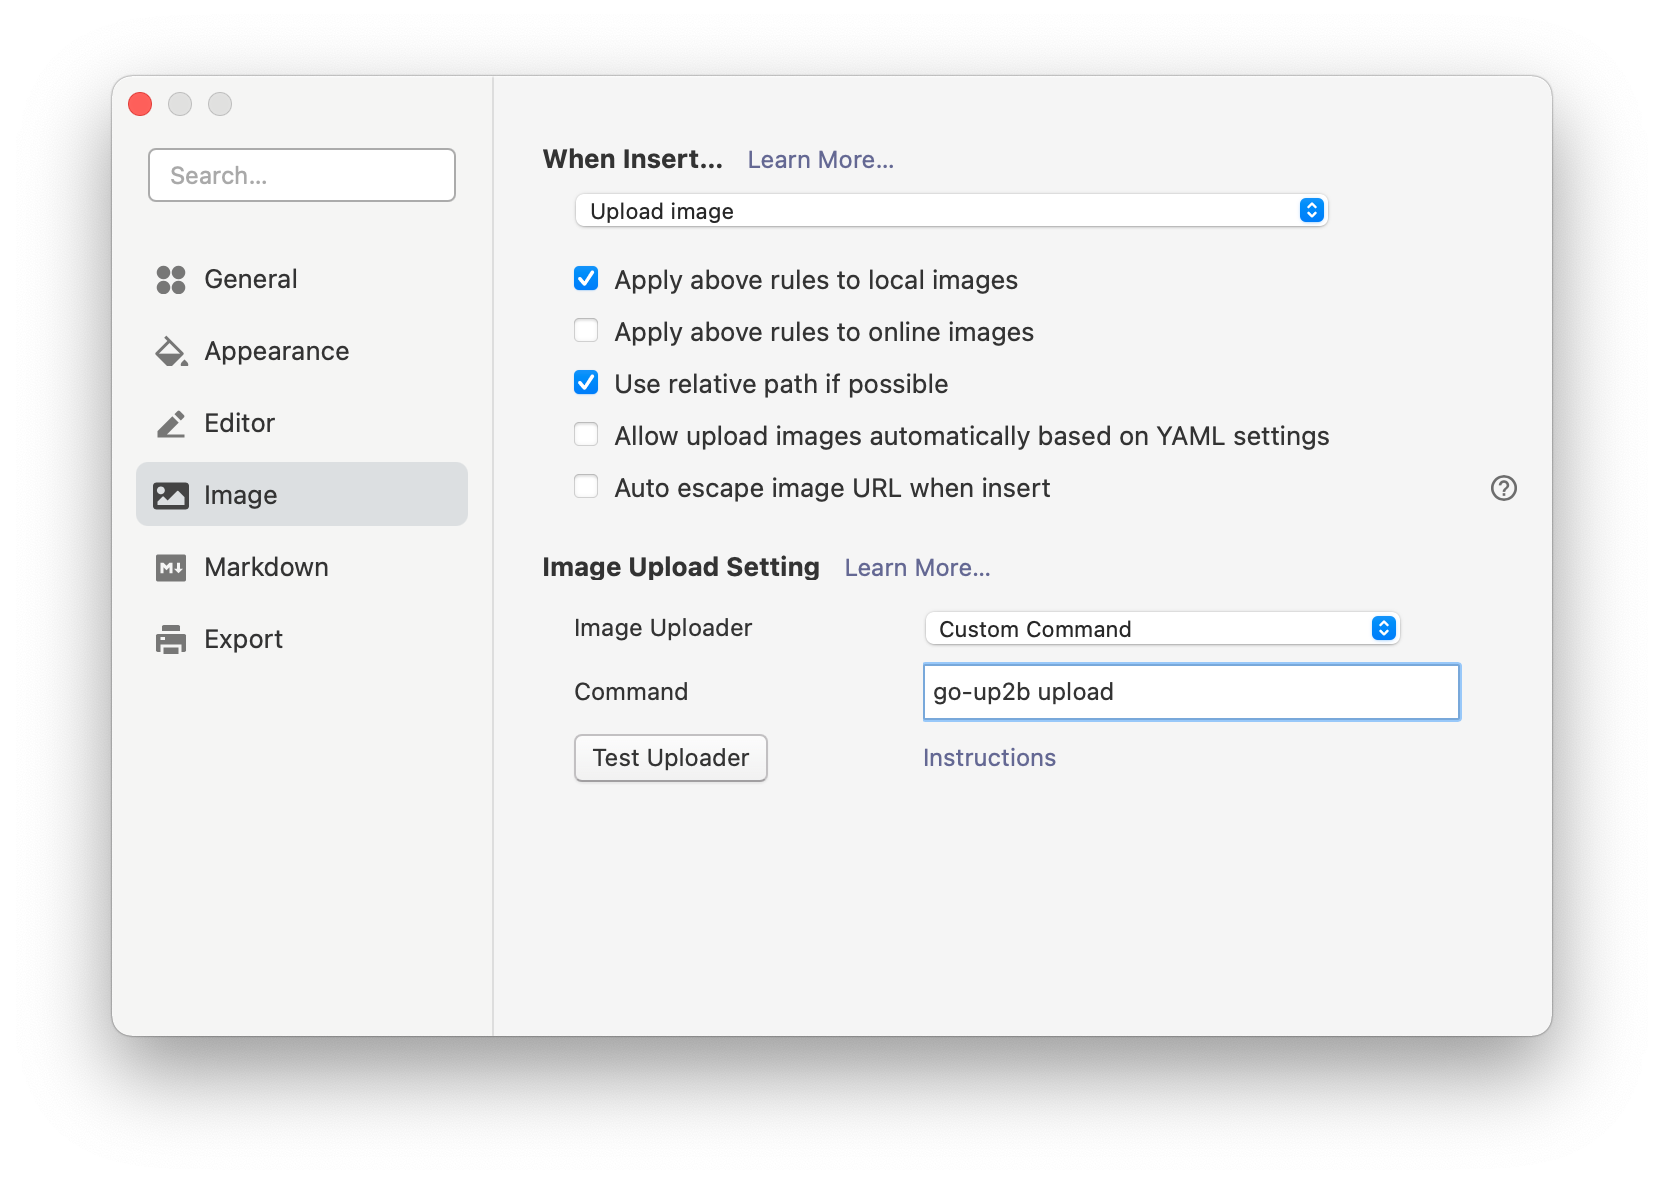
Task: Go to the Editor settings section
Action: click(302, 423)
